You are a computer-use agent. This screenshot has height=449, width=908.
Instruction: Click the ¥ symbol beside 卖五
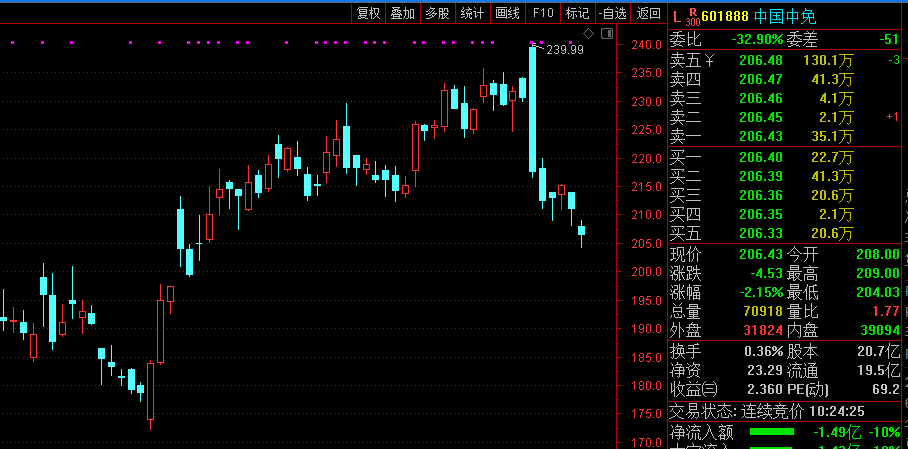[709, 61]
